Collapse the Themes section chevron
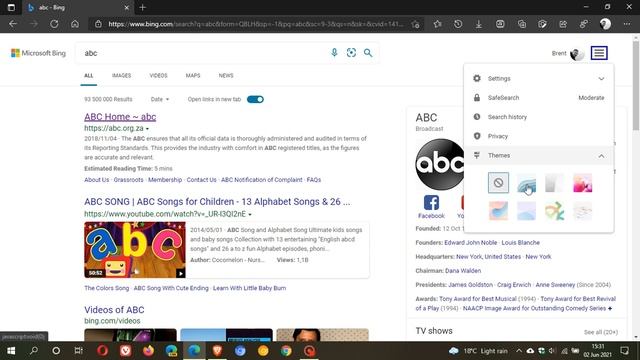This screenshot has height=360, width=640. [x=601, y=156]
